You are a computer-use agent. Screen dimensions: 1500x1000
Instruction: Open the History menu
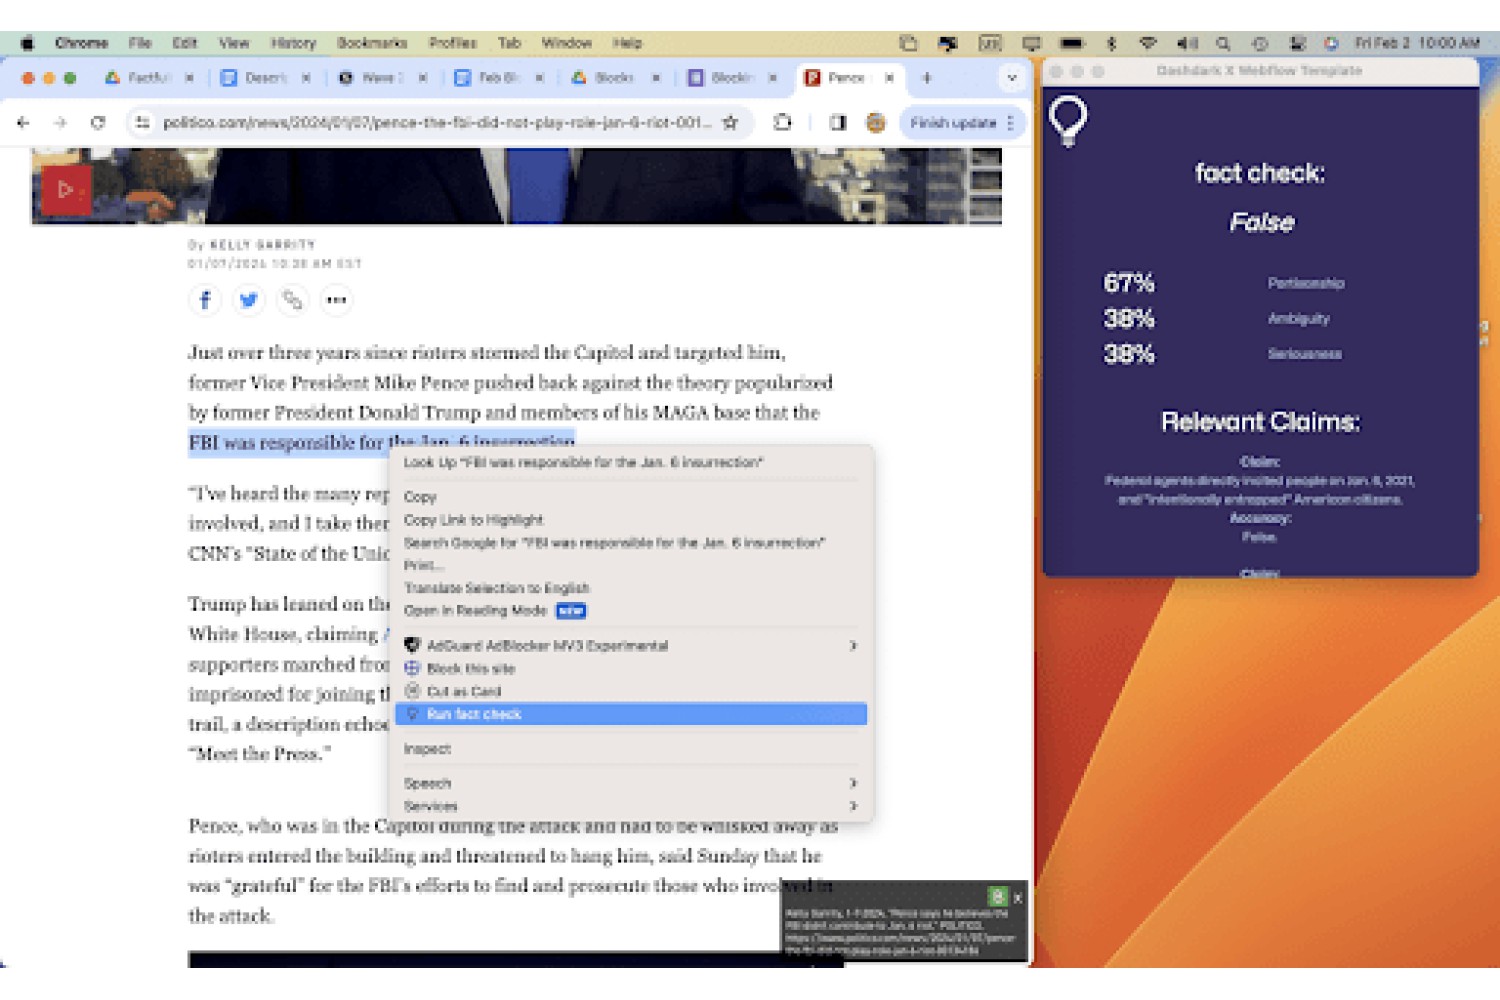click(x=293, y=43)
